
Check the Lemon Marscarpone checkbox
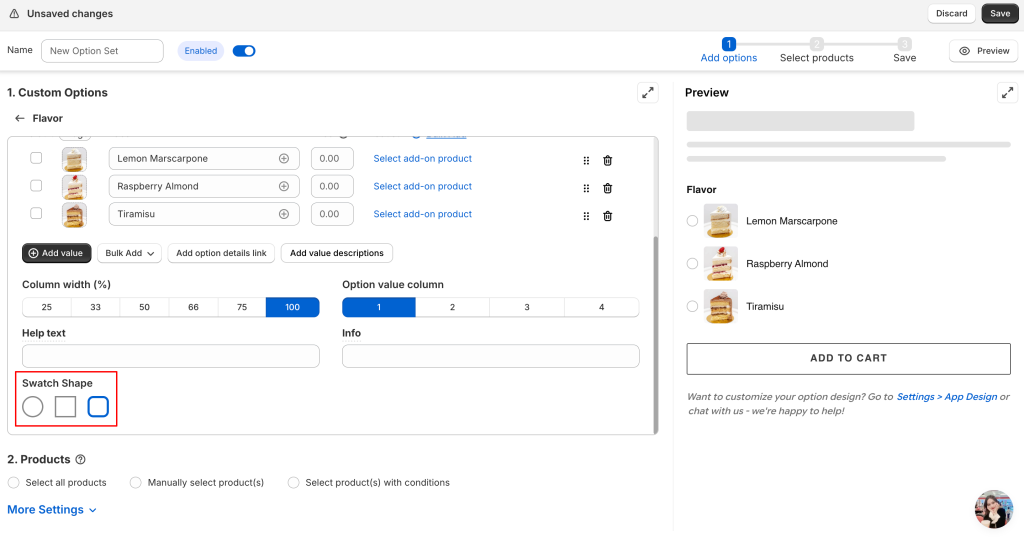(36, 159)
